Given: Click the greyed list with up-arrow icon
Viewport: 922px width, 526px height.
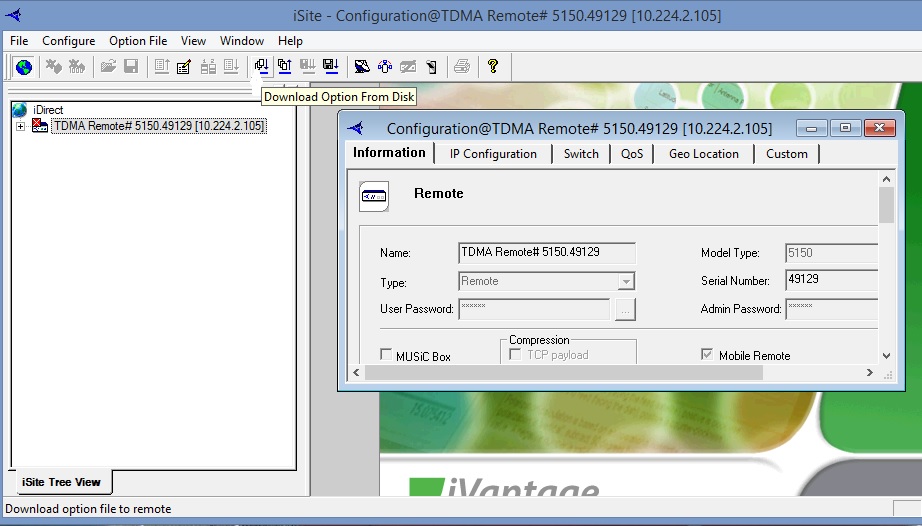Looking at the screenshot, I should [x=162, y=66].
